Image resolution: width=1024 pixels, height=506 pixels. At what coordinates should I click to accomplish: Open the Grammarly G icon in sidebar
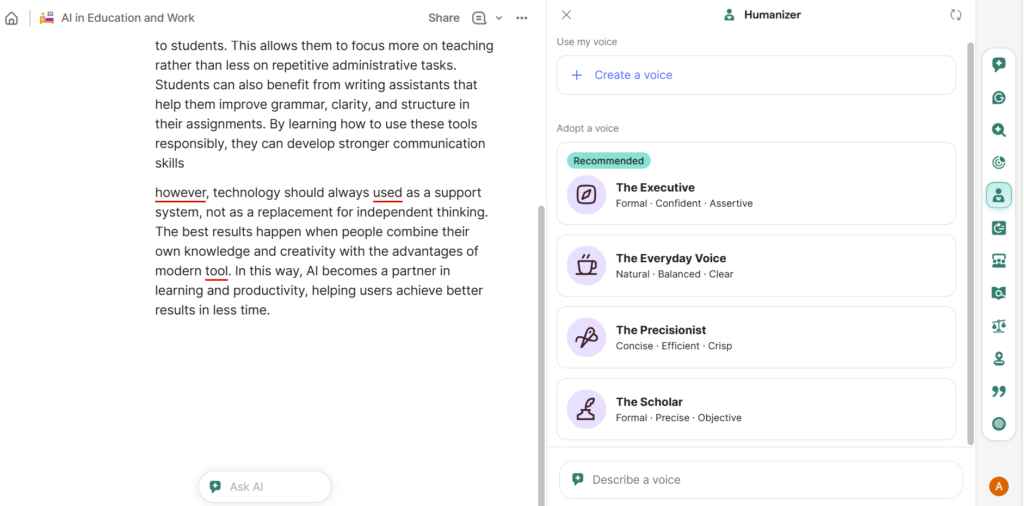(998, 98)
